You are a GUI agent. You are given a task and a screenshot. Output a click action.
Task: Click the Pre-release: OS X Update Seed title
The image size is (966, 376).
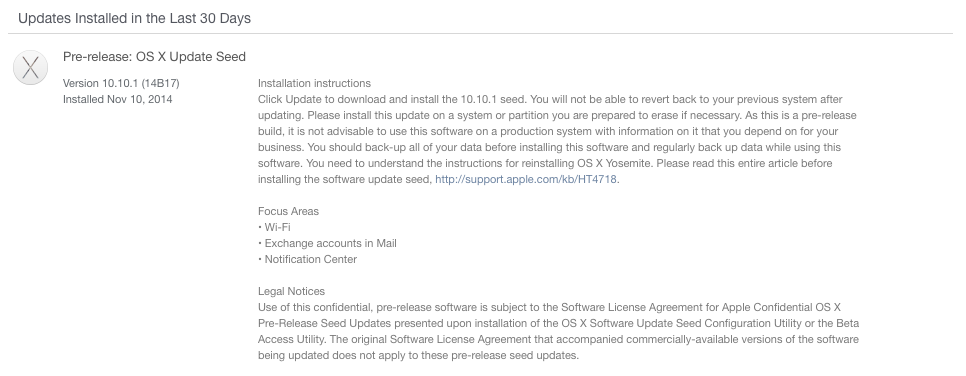pos(154,57)
